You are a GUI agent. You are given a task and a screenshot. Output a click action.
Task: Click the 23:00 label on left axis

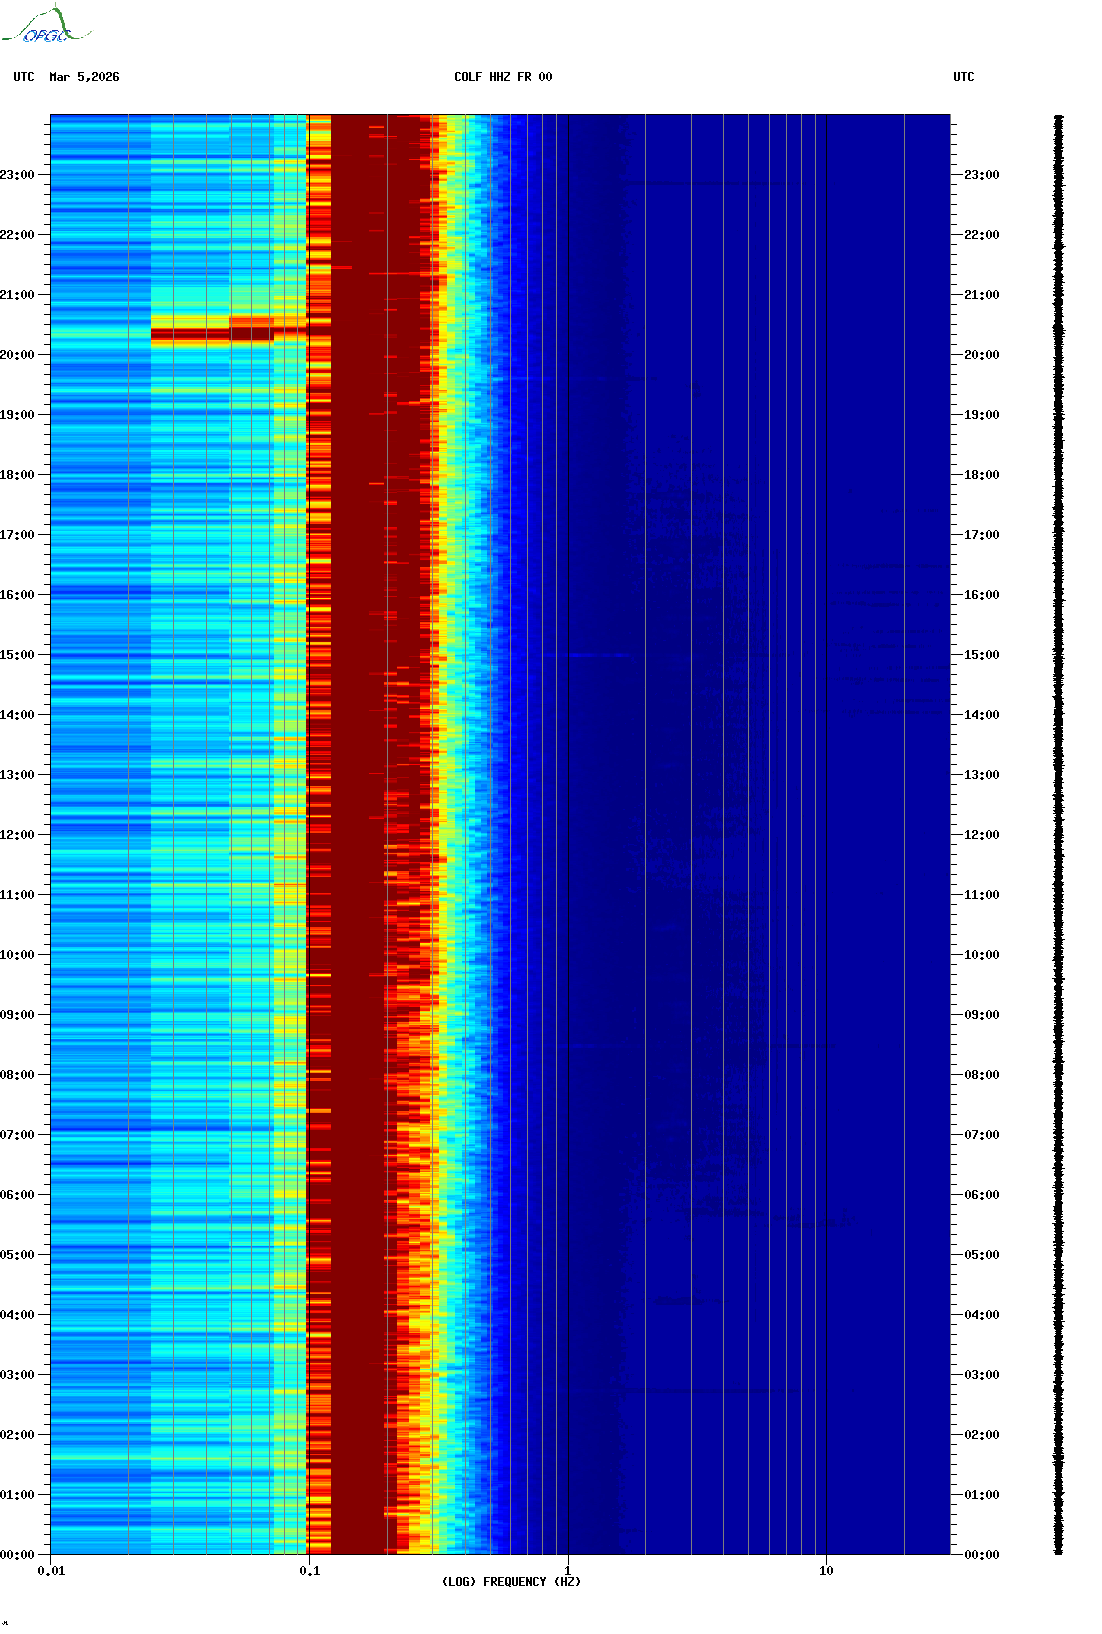[x=17, y=175]
